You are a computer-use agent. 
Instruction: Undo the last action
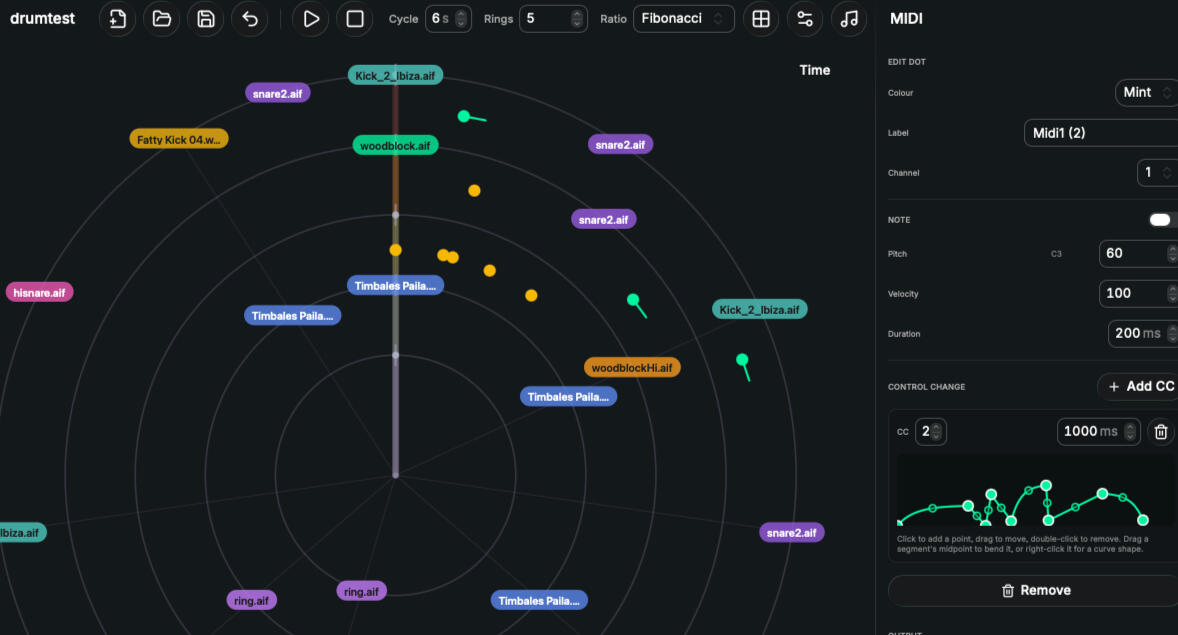(250, 19)
